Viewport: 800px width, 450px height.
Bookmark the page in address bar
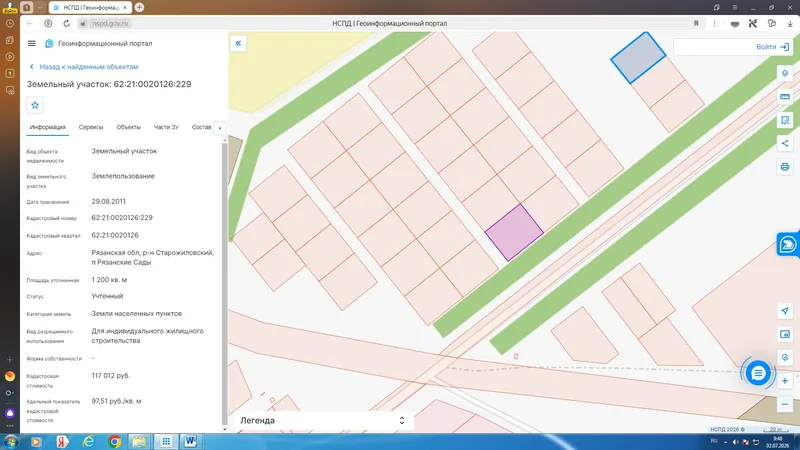coord(696,23)
